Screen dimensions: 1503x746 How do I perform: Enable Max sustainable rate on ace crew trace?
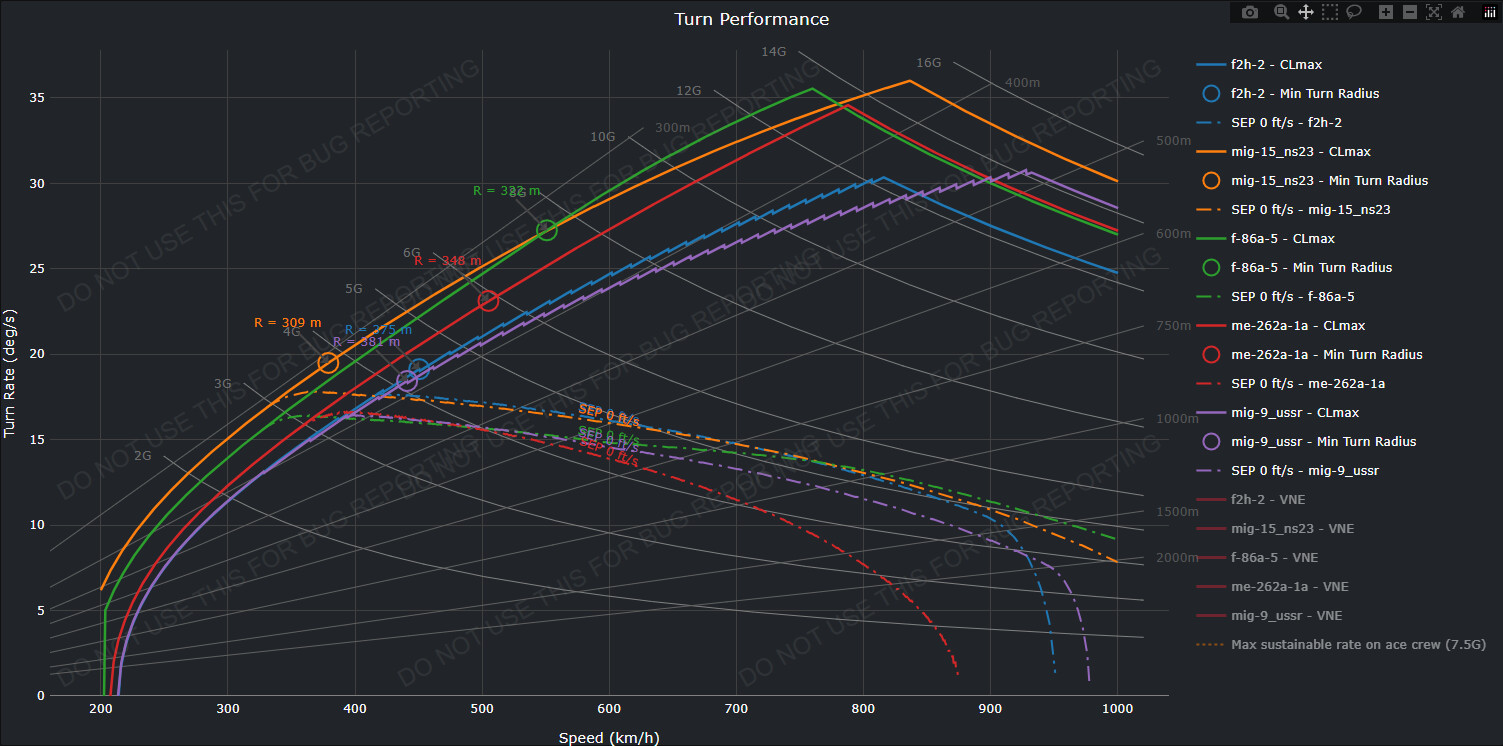1357,645
